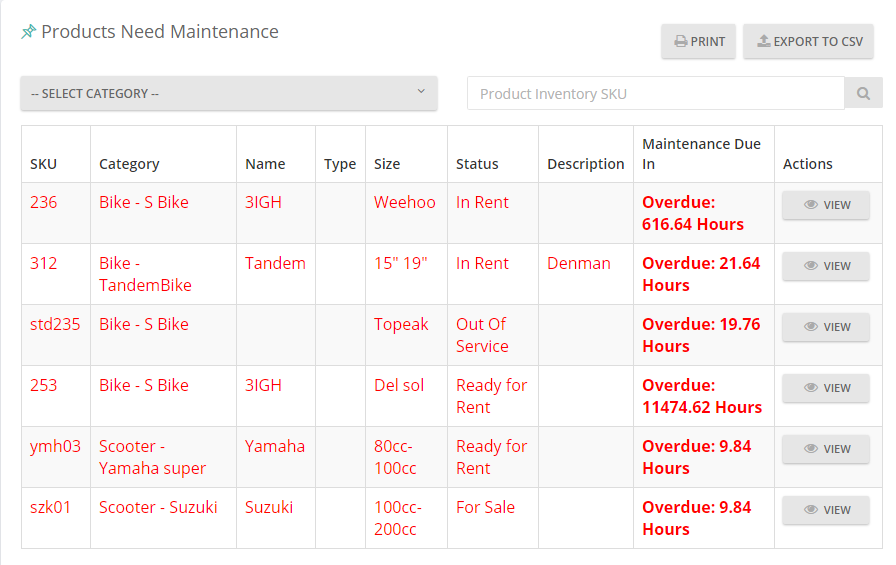This screenshot has width=896, height=565.
Task: Focus the Product Inventory SKU search field
Action: [x=655, y=93]
